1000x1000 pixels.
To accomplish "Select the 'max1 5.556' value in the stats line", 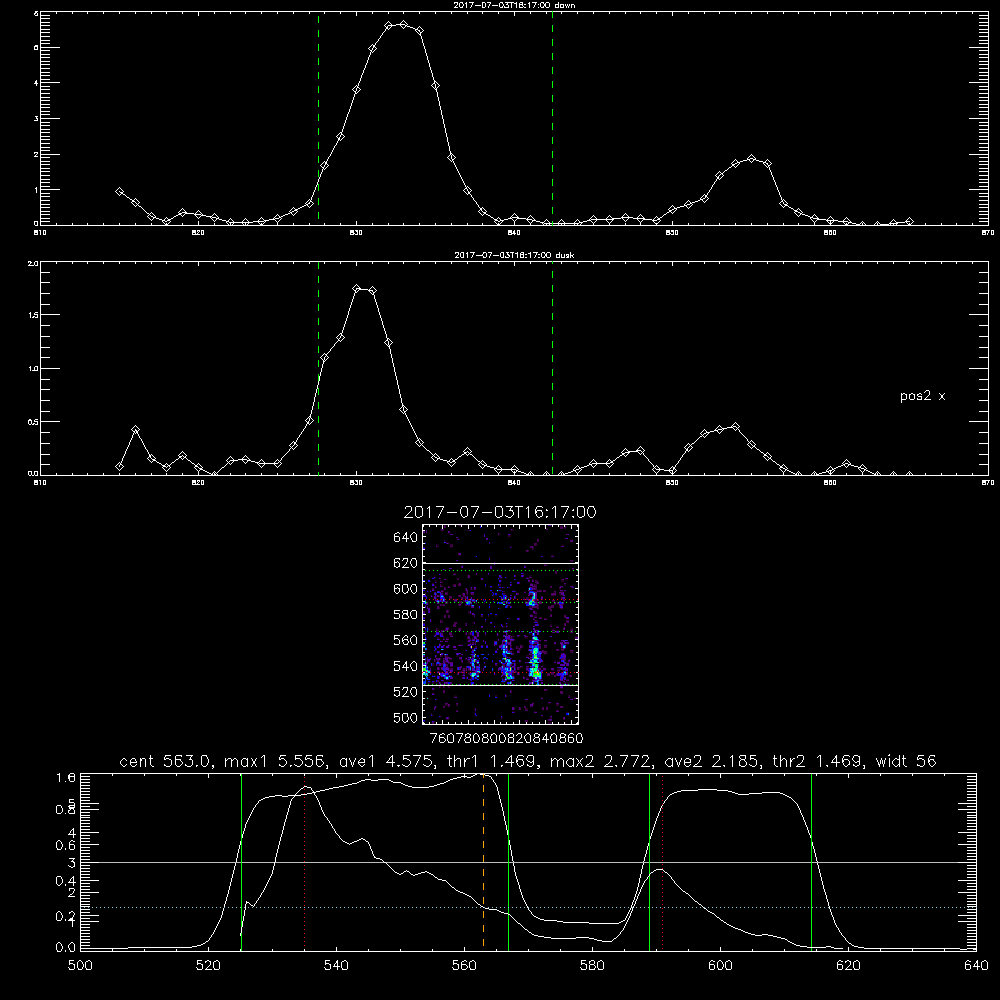I will coord(276,761).
